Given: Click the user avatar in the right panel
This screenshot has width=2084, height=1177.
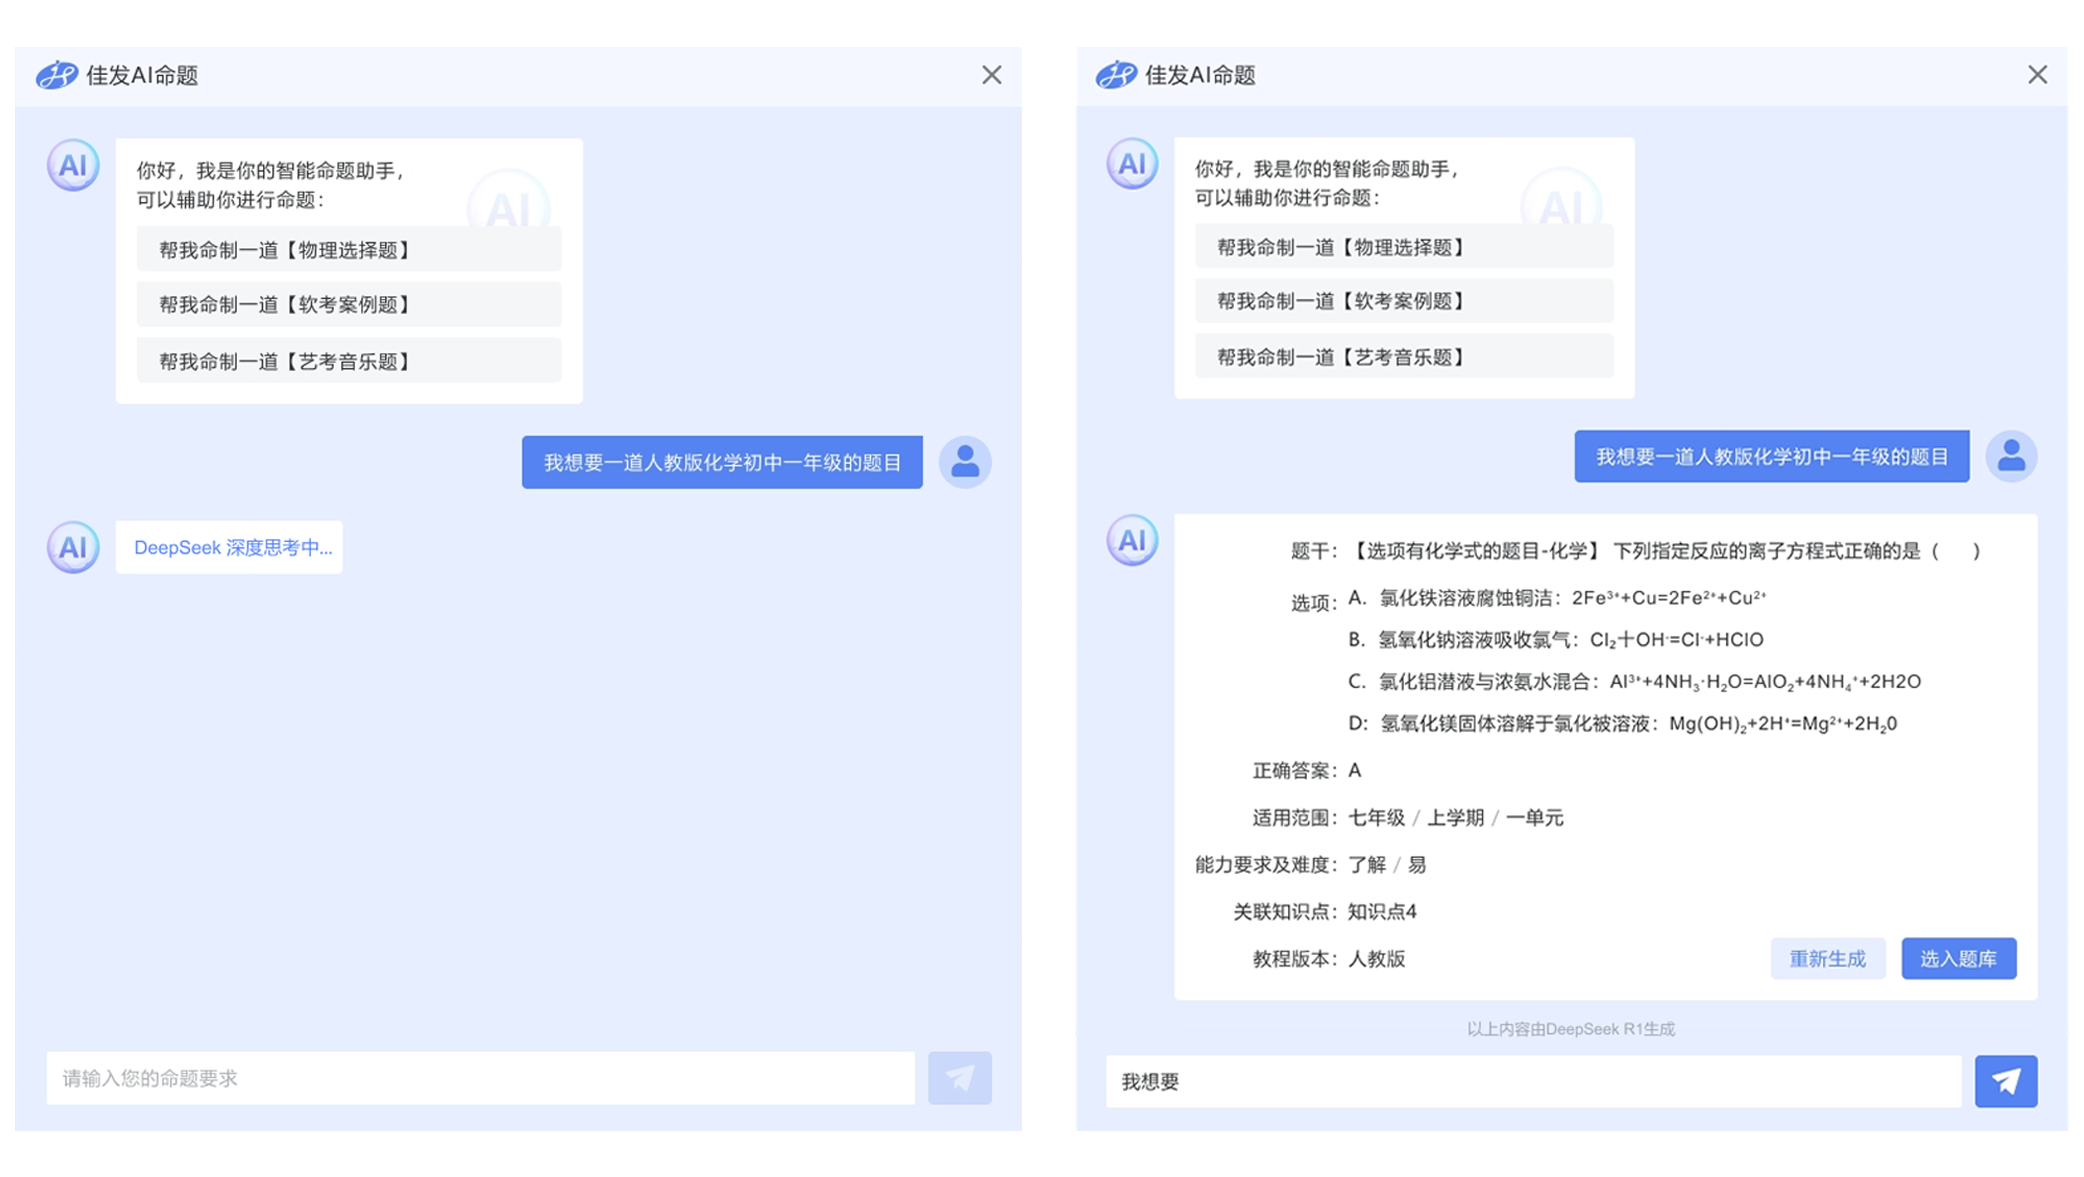Looking at the screenshot, I should (2012, 455).
